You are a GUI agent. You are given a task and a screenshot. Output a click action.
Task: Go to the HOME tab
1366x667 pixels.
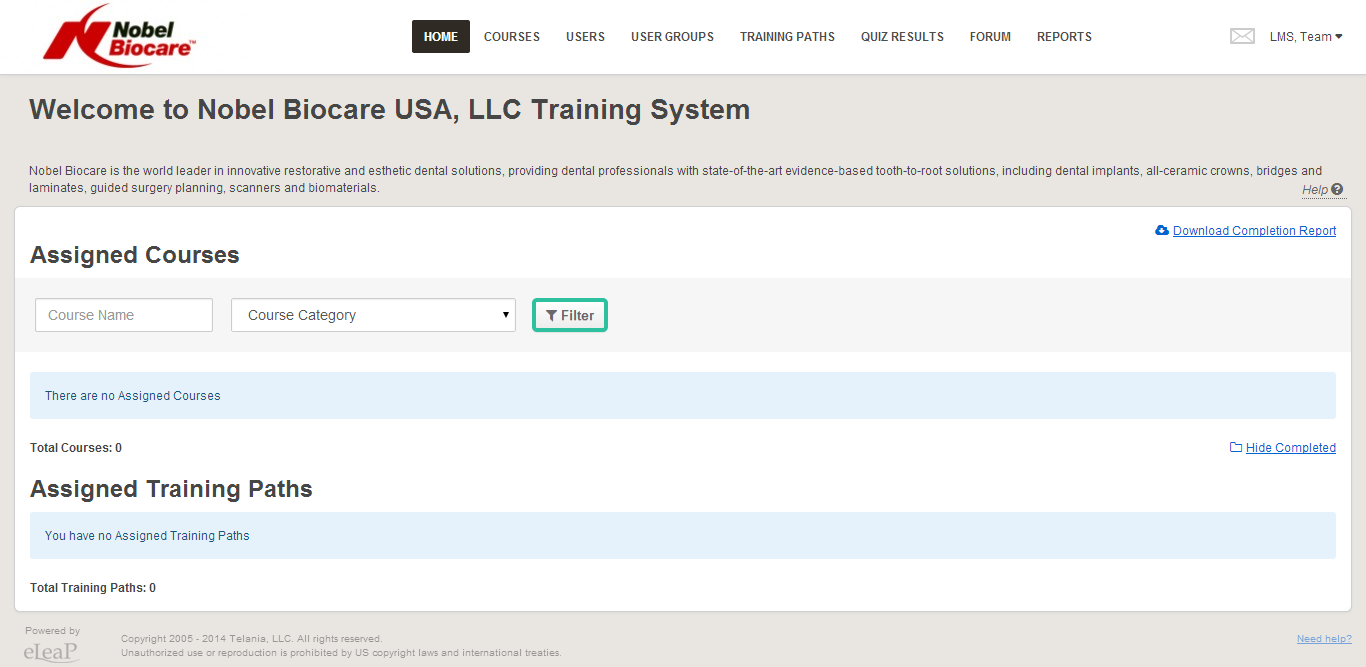(441, 37)
